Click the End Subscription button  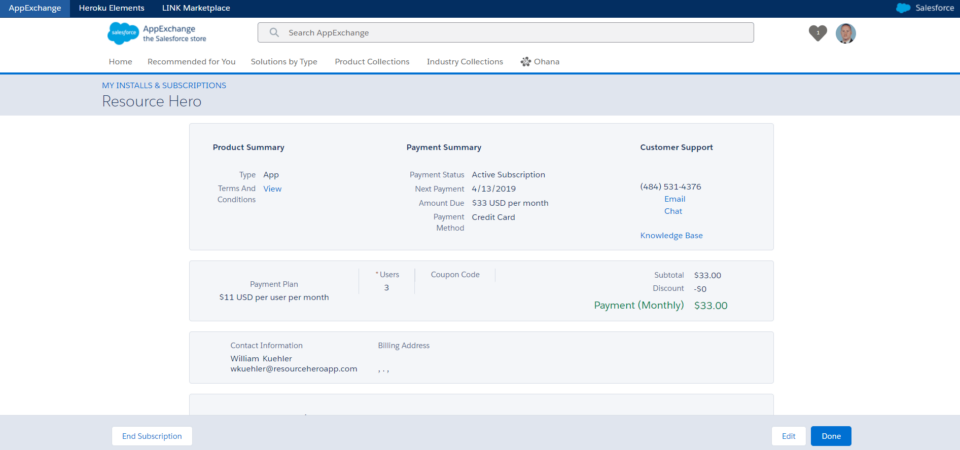click(x=152, y=436)
